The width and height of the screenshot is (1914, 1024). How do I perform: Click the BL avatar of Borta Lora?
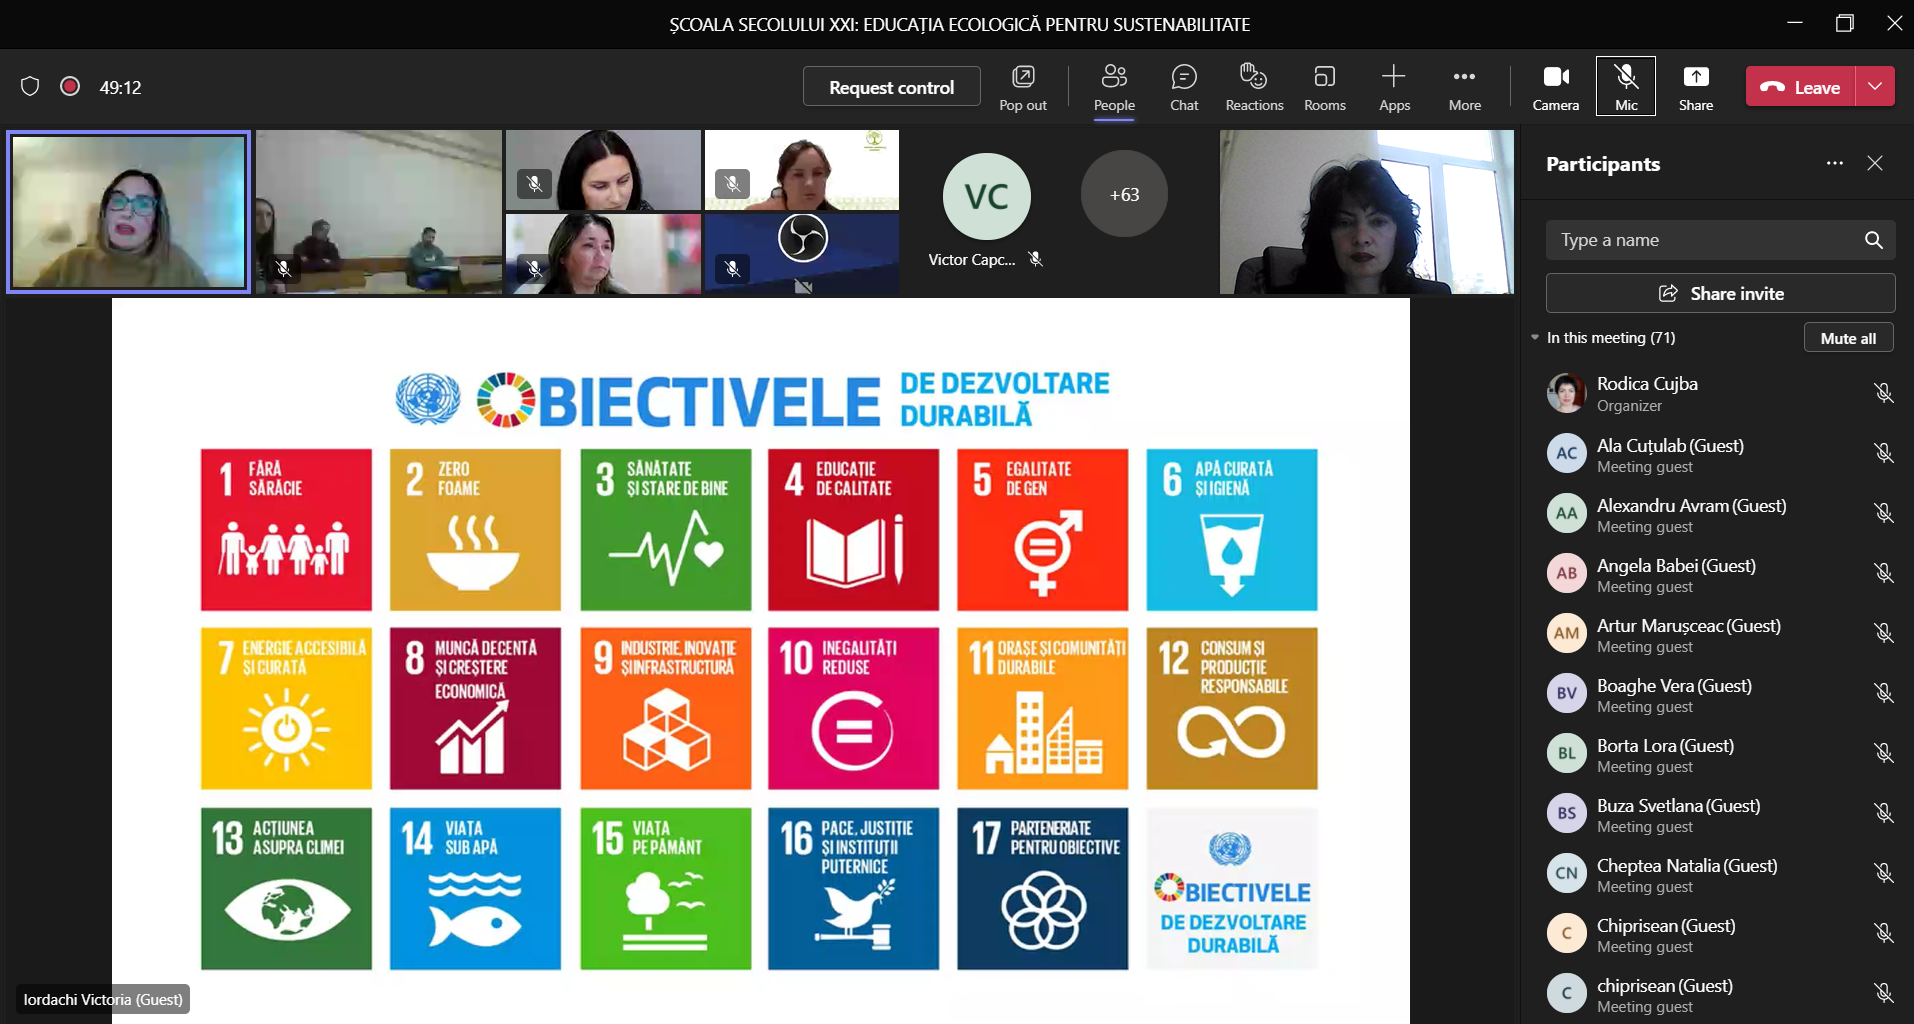pyautogui.click(x=1566, y=753)
